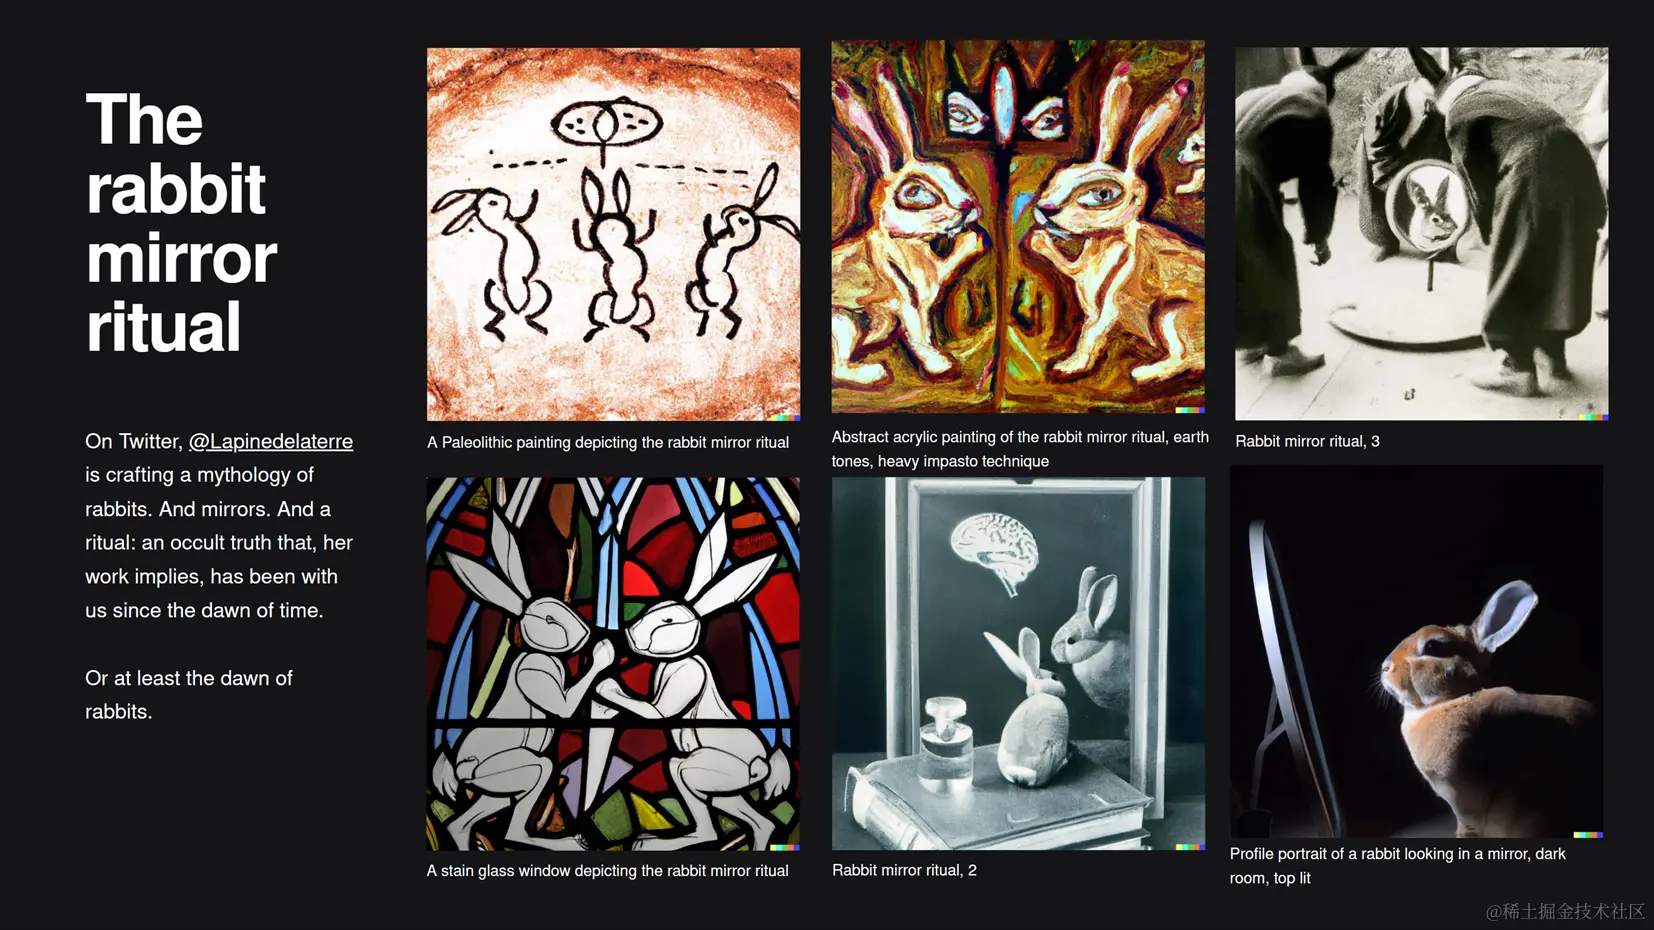Click the watermark text in the bottom corner

[x=1565, y=911]
